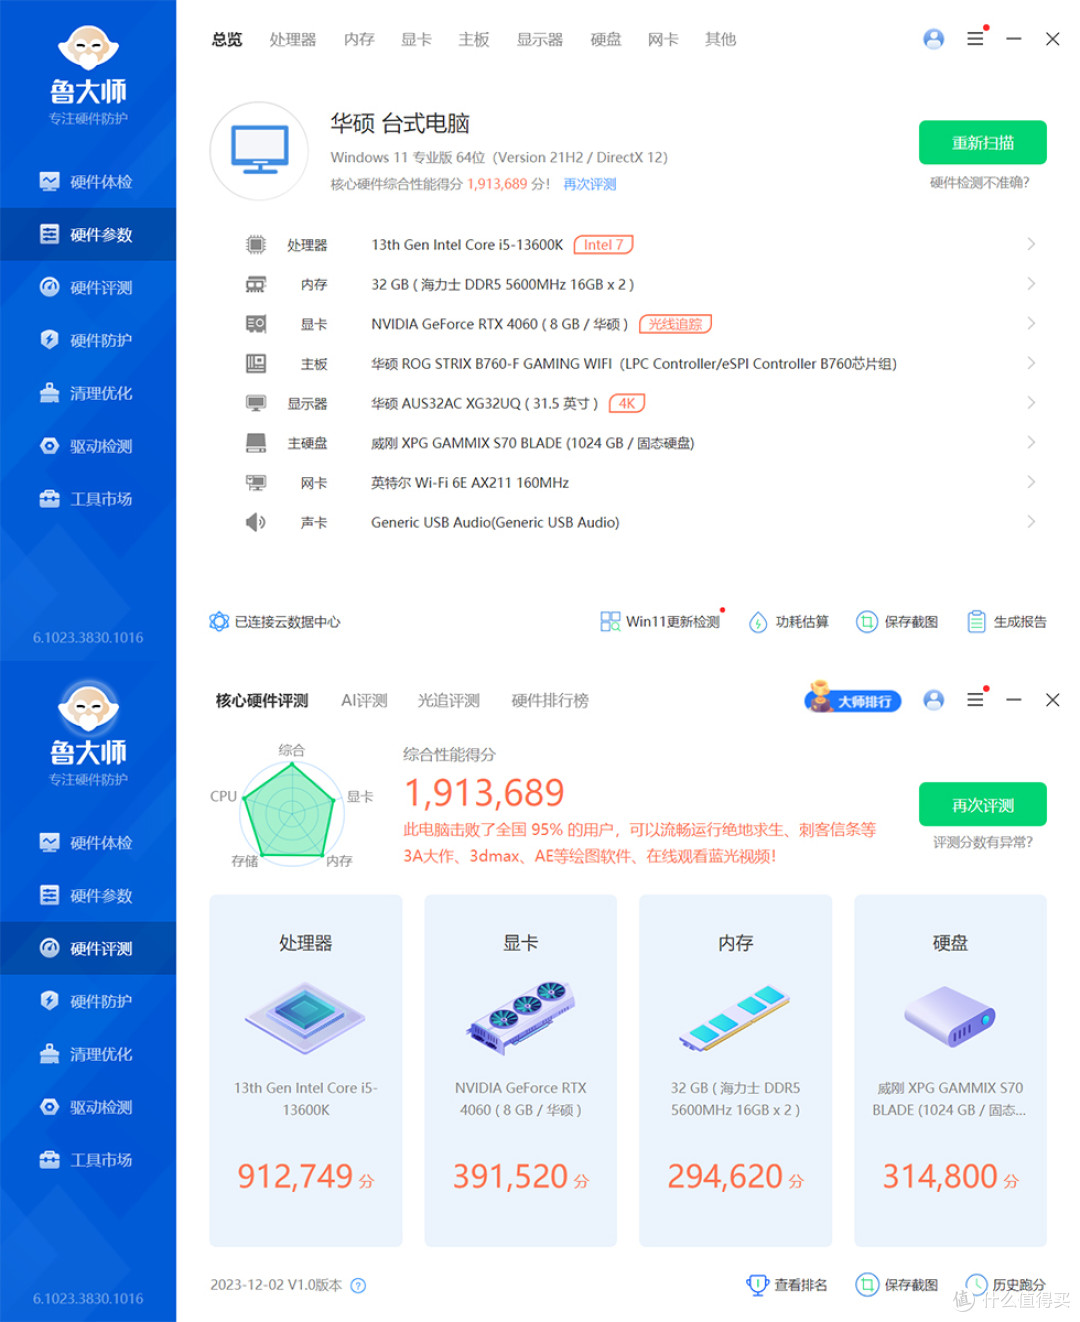Image resolution: width=1080 pixels, height=1322 pixels.
Task: Switch to the 主板 tab
Action: tap(474, 39)
